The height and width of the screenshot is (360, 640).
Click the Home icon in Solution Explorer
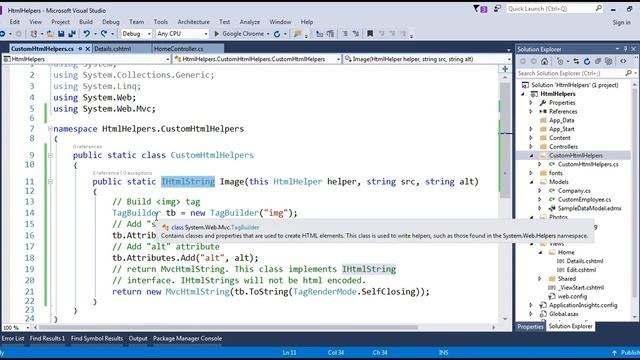pos(544,61)
